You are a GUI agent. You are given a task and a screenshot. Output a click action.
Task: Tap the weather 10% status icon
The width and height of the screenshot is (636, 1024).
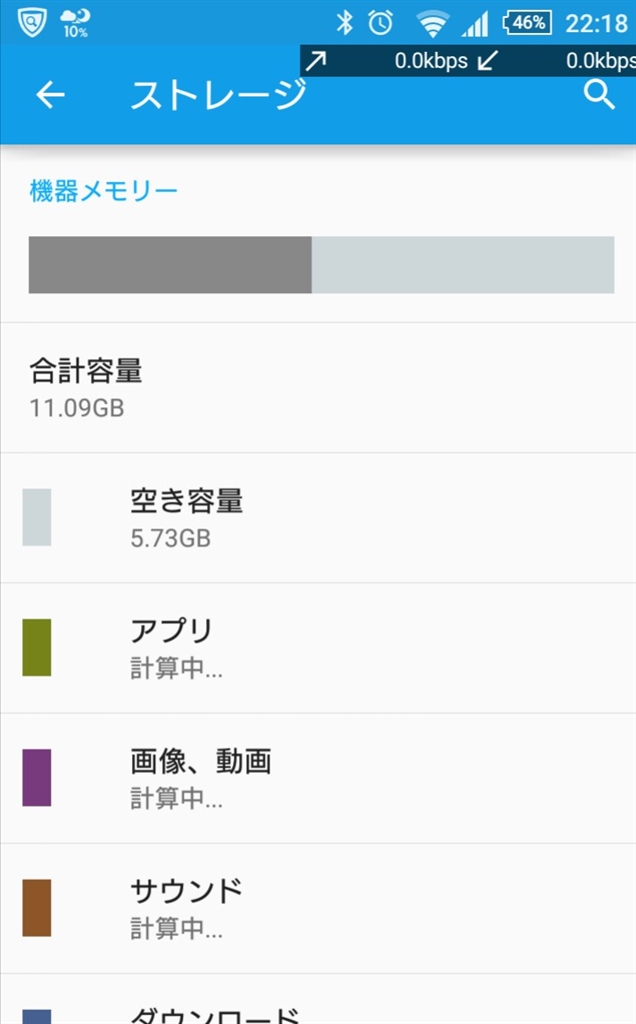75,22
